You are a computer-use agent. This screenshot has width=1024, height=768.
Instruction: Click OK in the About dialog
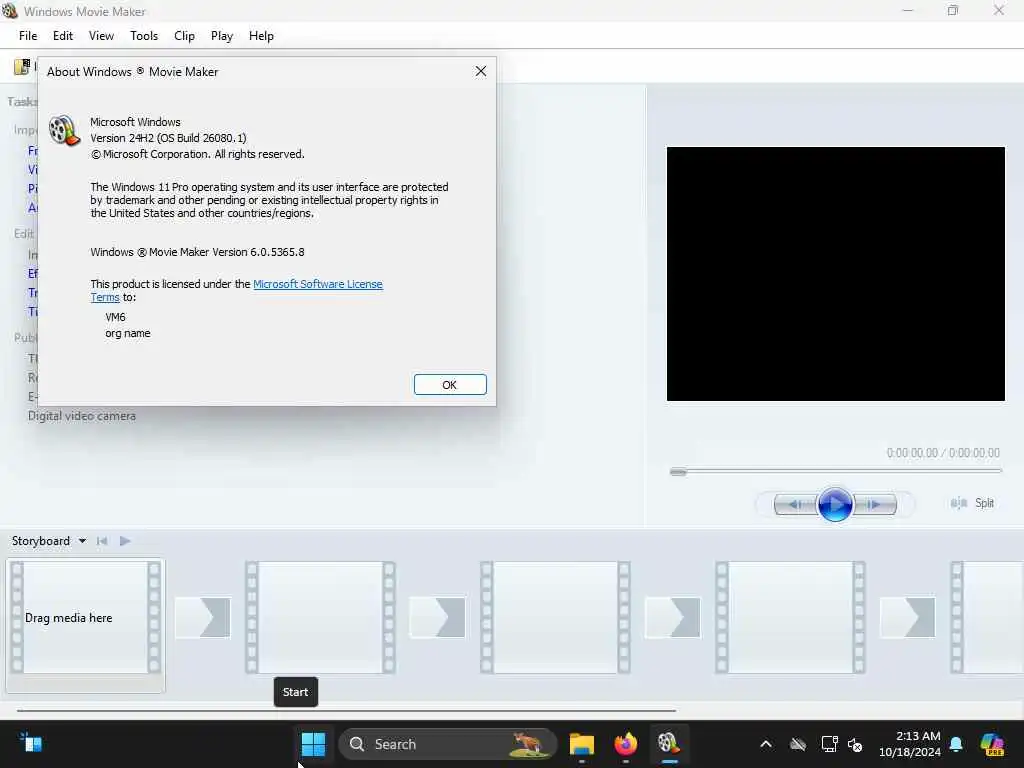click(x=450, y=385)
